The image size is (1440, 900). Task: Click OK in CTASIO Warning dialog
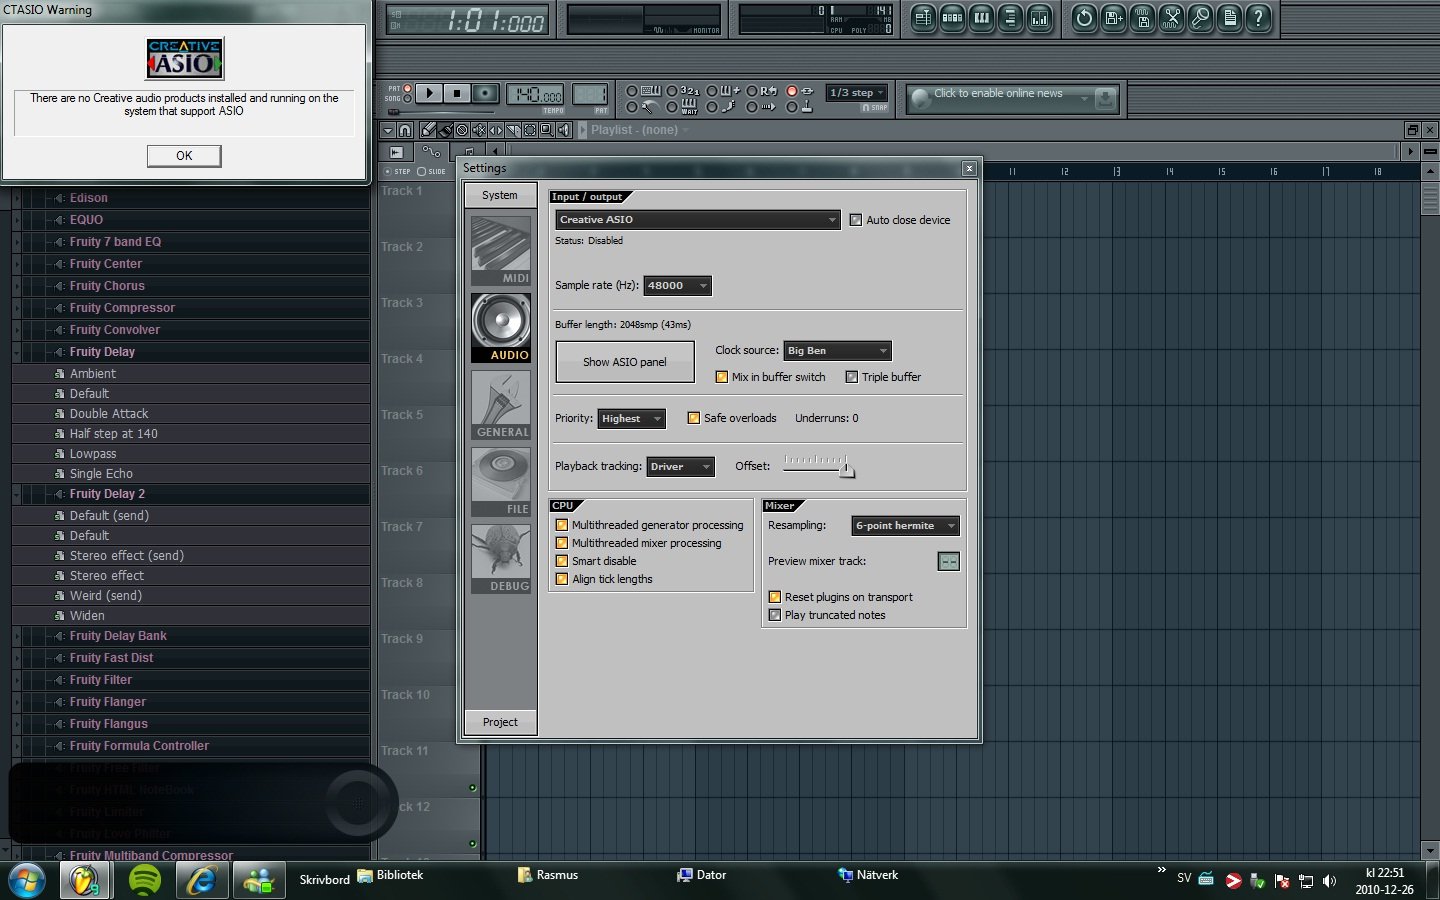point(184,156)
